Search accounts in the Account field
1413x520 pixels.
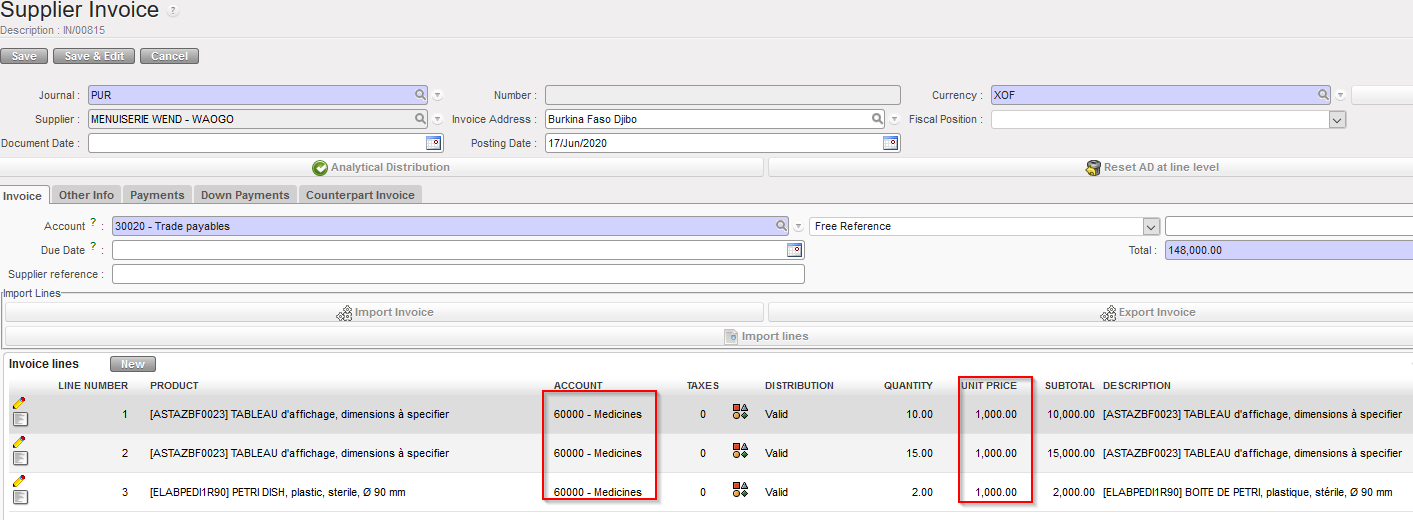click(x=782, y=226)
